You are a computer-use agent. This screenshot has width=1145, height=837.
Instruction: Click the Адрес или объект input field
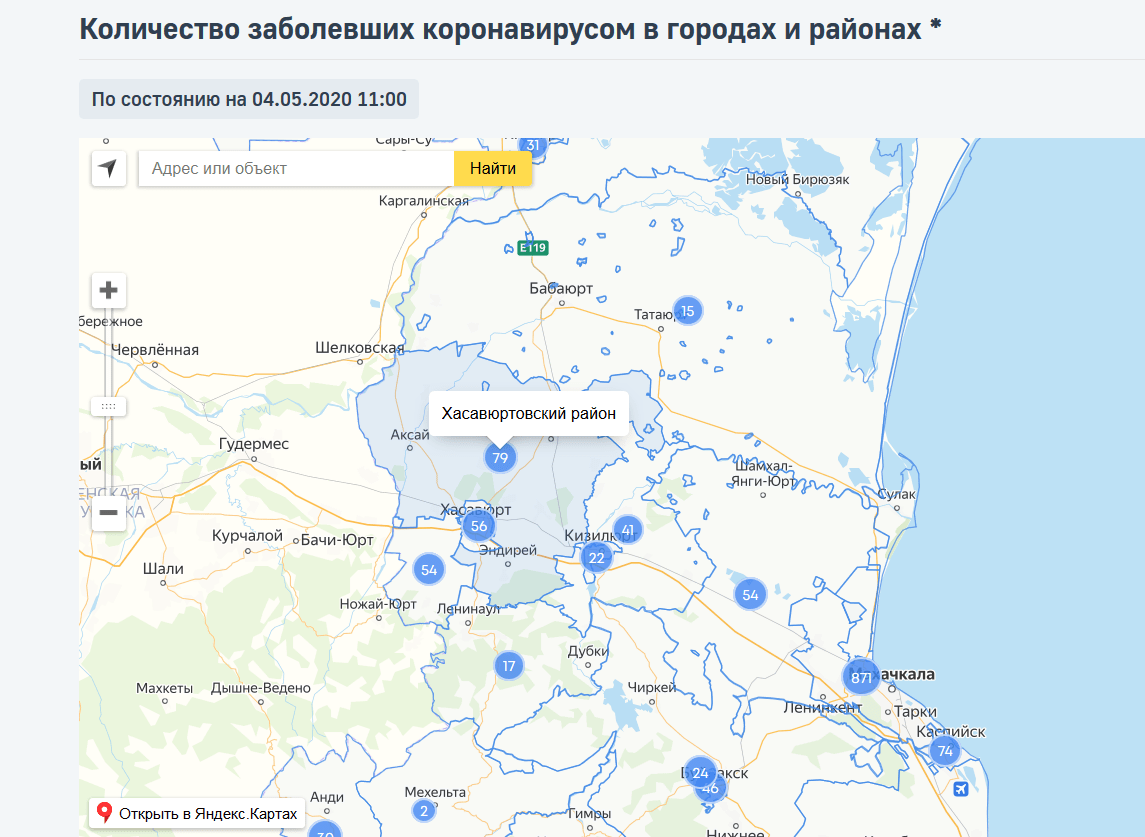(x=295, y=168)
